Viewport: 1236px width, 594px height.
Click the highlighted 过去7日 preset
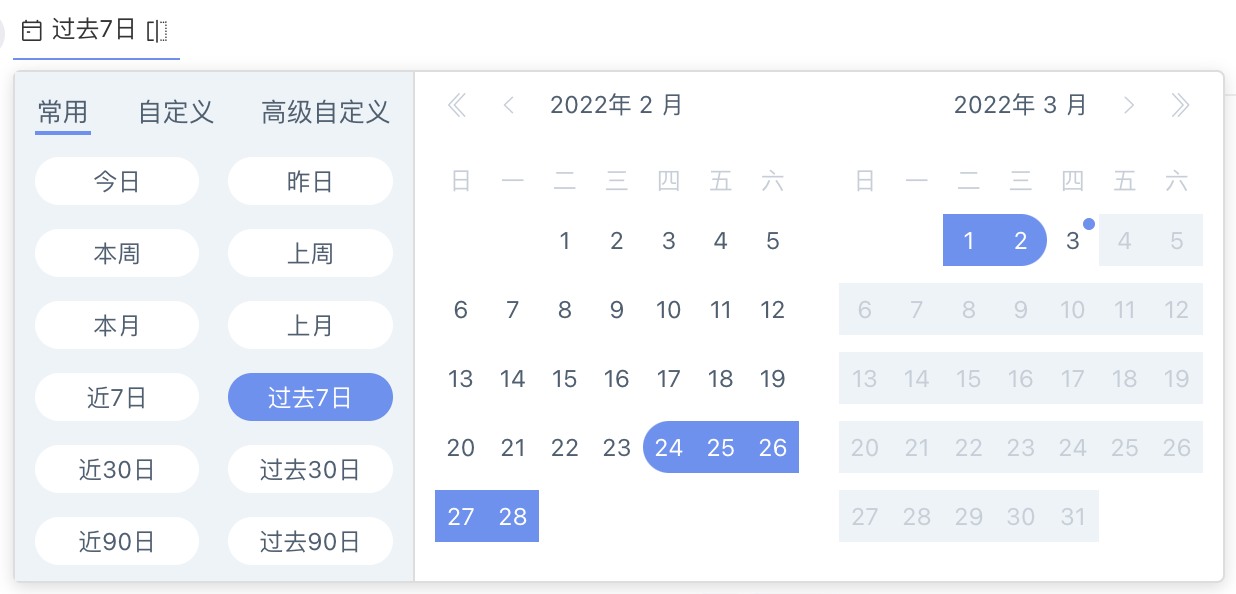click(x=310, y=398)
